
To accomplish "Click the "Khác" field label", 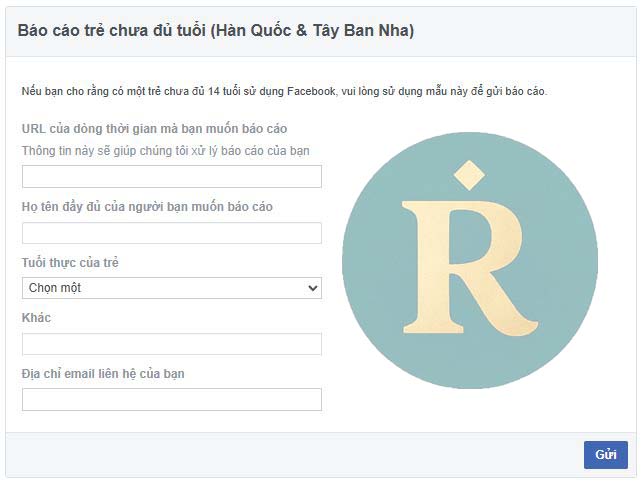I will 36,318.
